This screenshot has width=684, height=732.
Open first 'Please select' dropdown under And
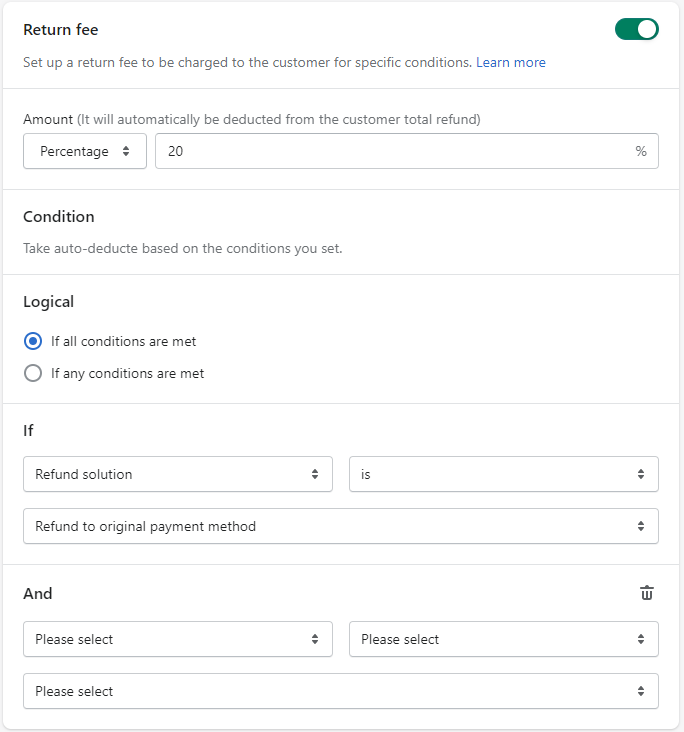(178, 639)
